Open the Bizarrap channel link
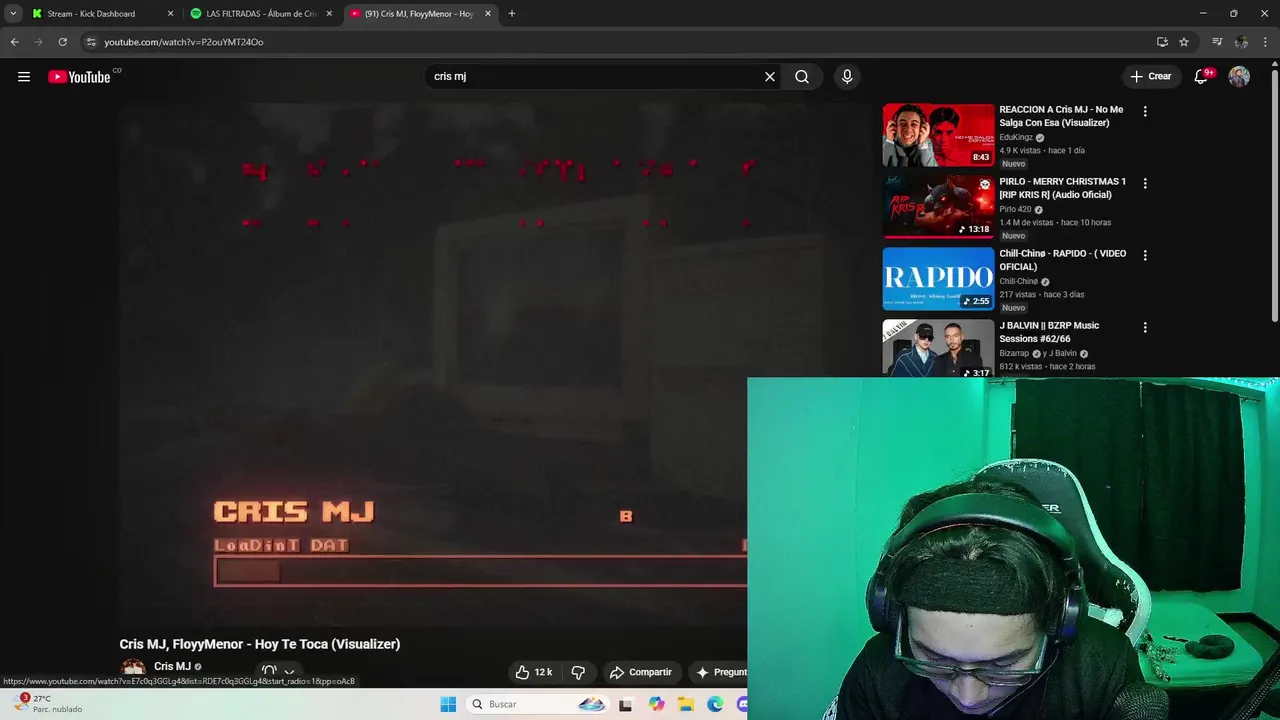 click(1014, 354)
